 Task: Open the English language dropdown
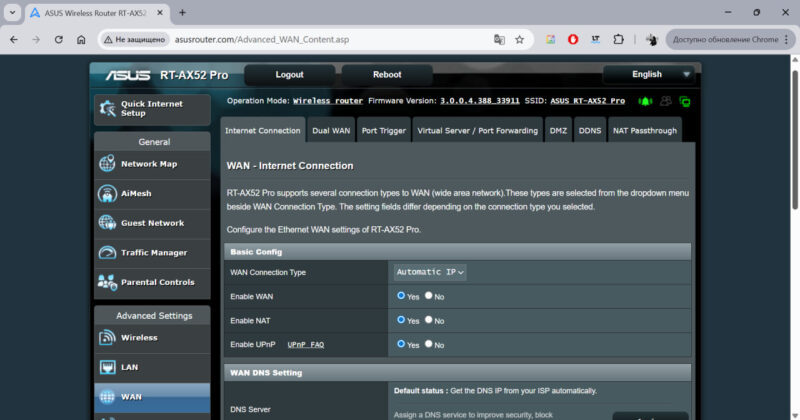tap(648, 75)
